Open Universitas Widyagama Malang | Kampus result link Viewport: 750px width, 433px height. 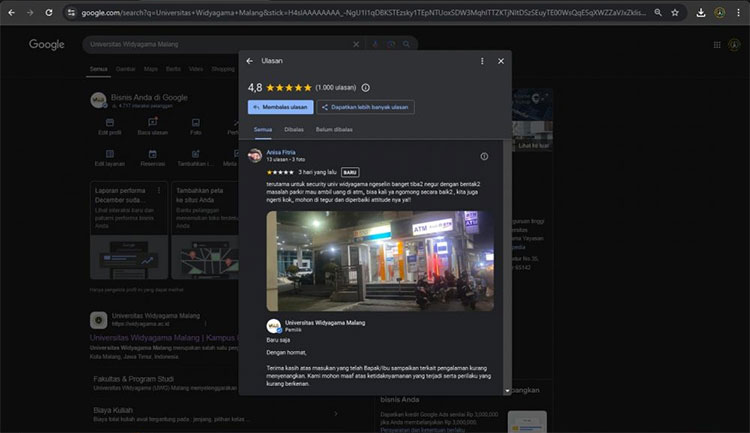click(x=162, y=338)
